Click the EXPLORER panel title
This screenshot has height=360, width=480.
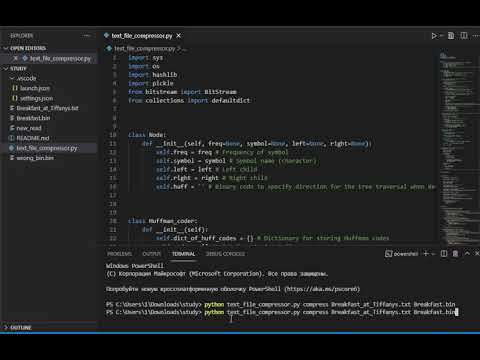(x=22, y=36)
